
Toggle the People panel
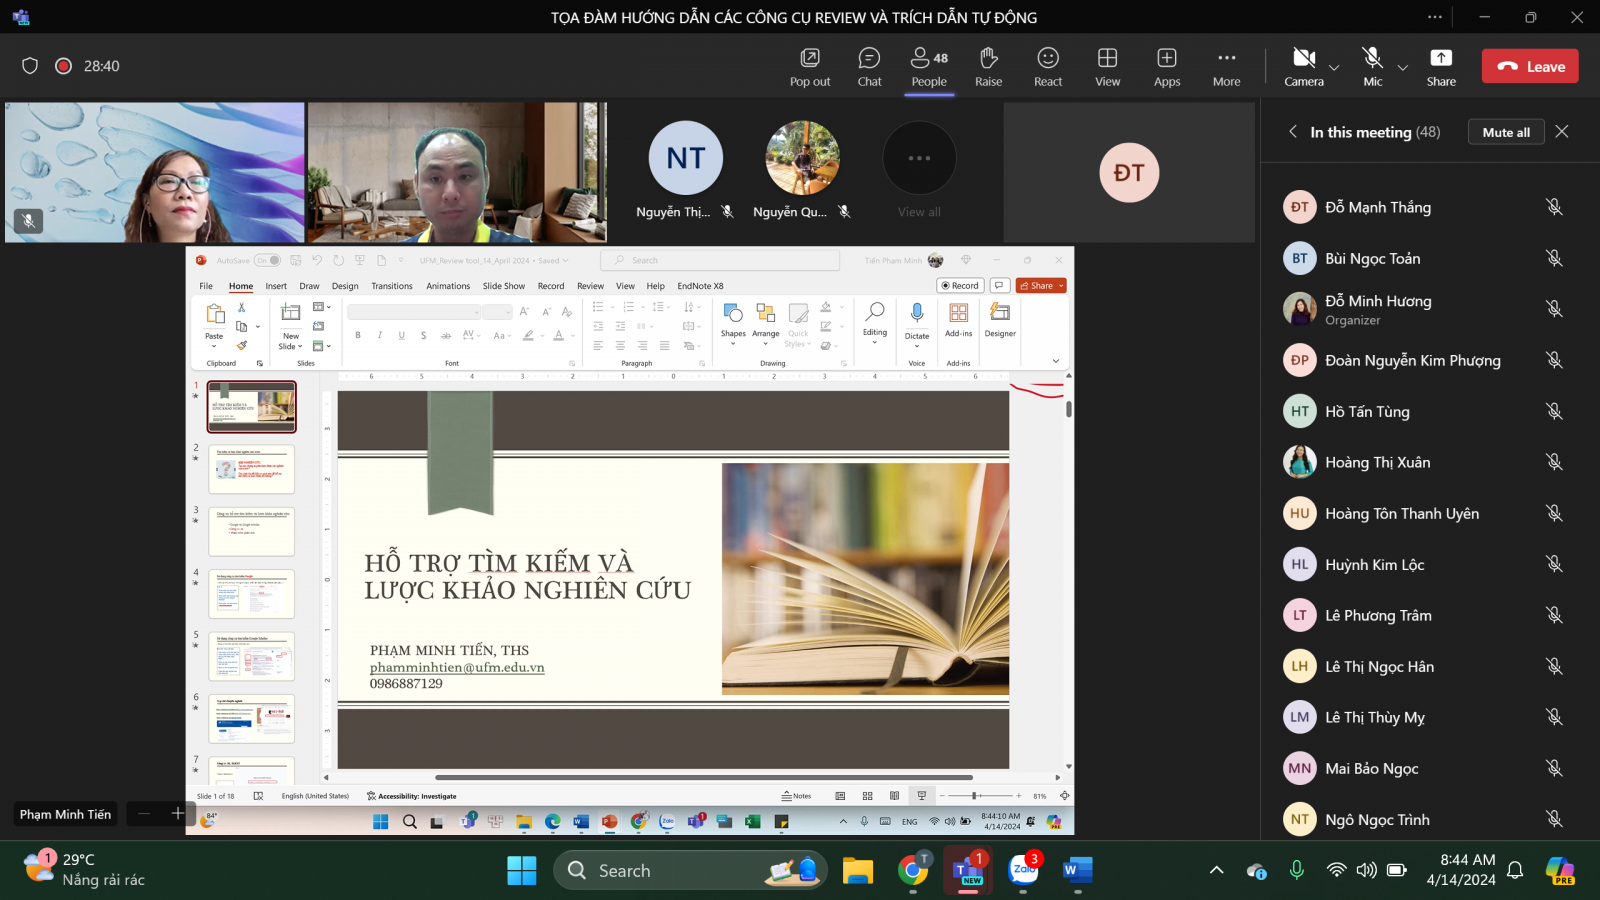(x=928, y=66)
